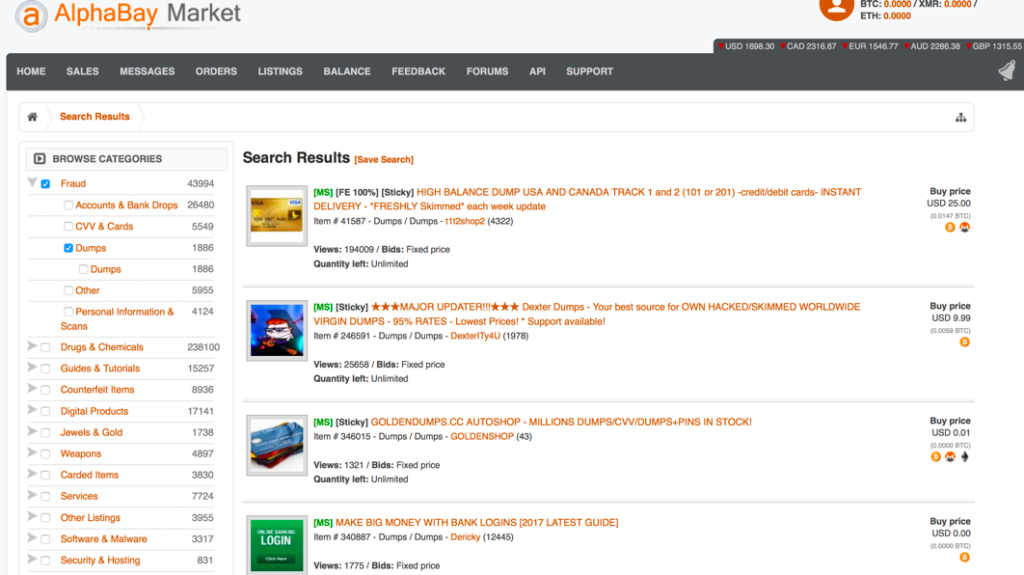The width and height of the screenshot is (1024, 575).
Task: Open the HOME nav item
Action: tap(31, 71)
